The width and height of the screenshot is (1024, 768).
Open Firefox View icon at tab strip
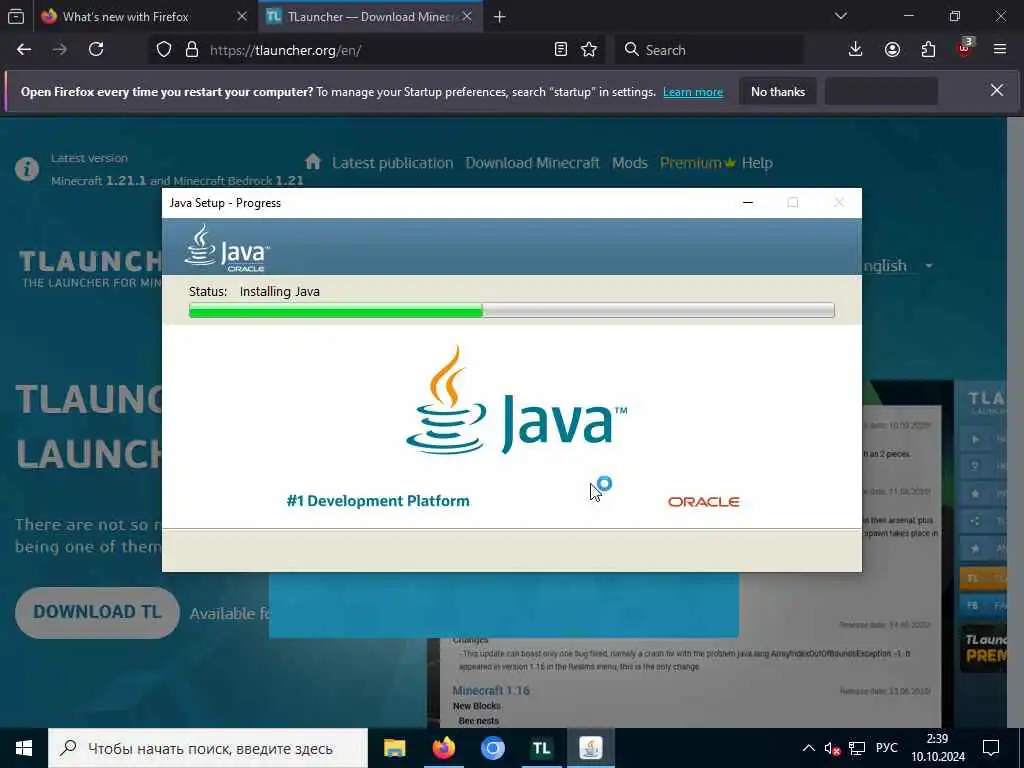16,16
